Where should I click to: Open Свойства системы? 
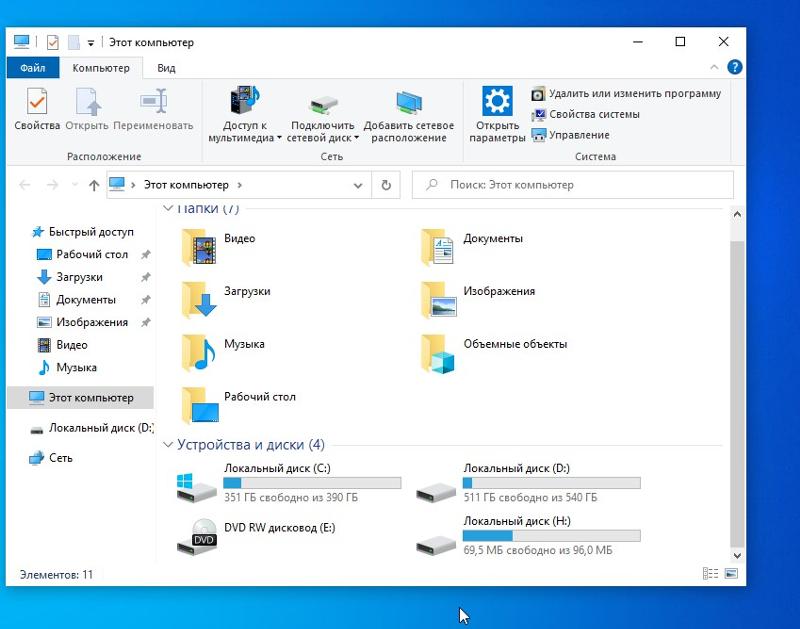click(585, 115)
